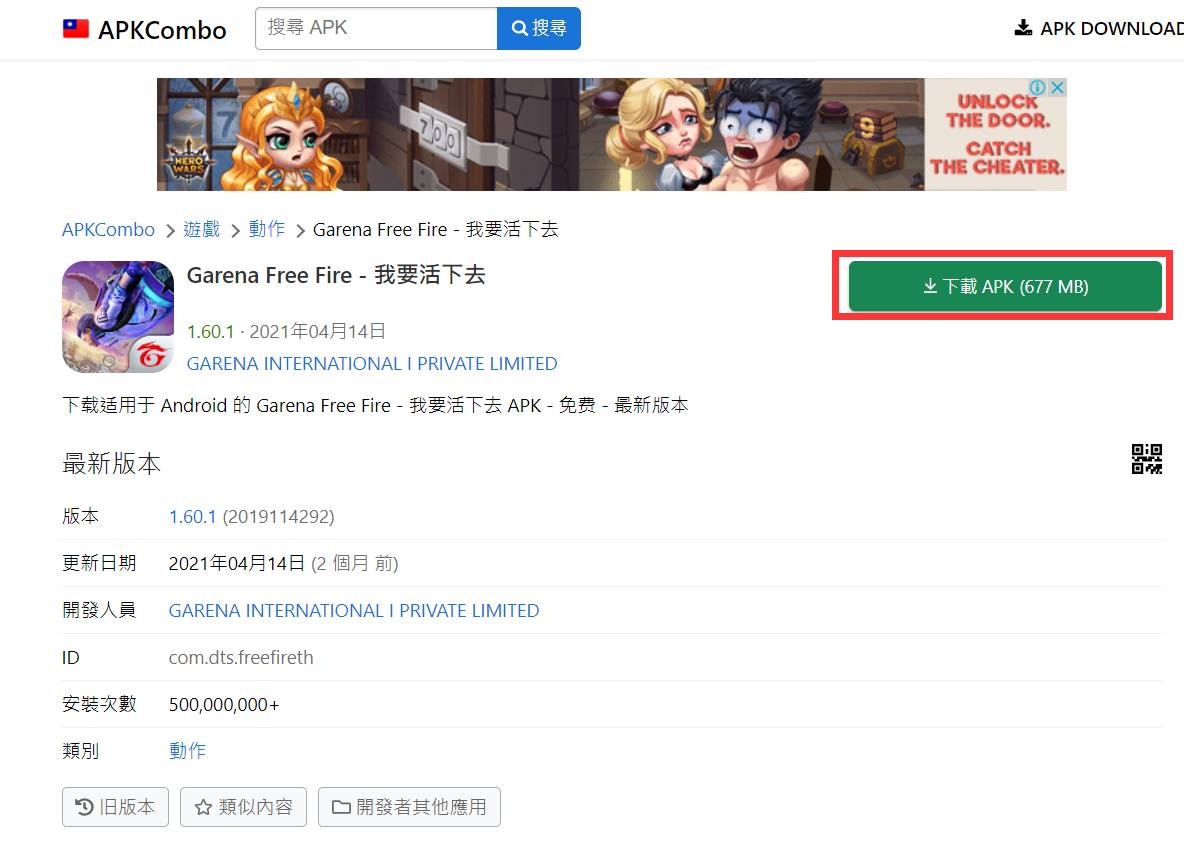The width and height of the screenshot is (1184, 853).
Task: Focus the 搜尋 APK search field
Action: [376, 29]
